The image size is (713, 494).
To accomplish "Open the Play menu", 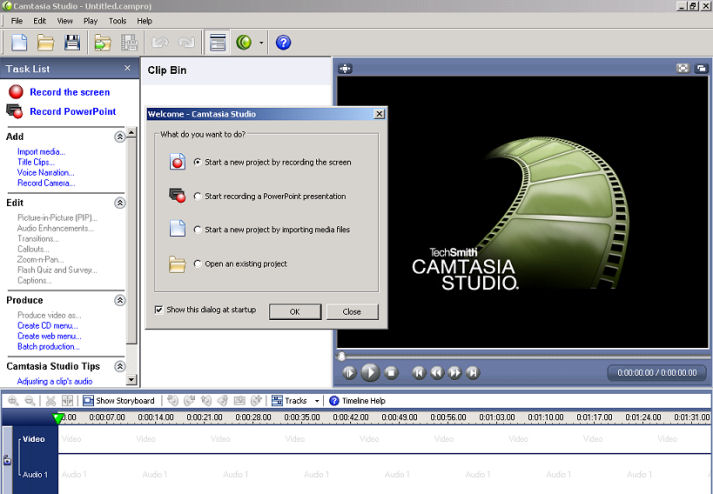I will (91, 20).
